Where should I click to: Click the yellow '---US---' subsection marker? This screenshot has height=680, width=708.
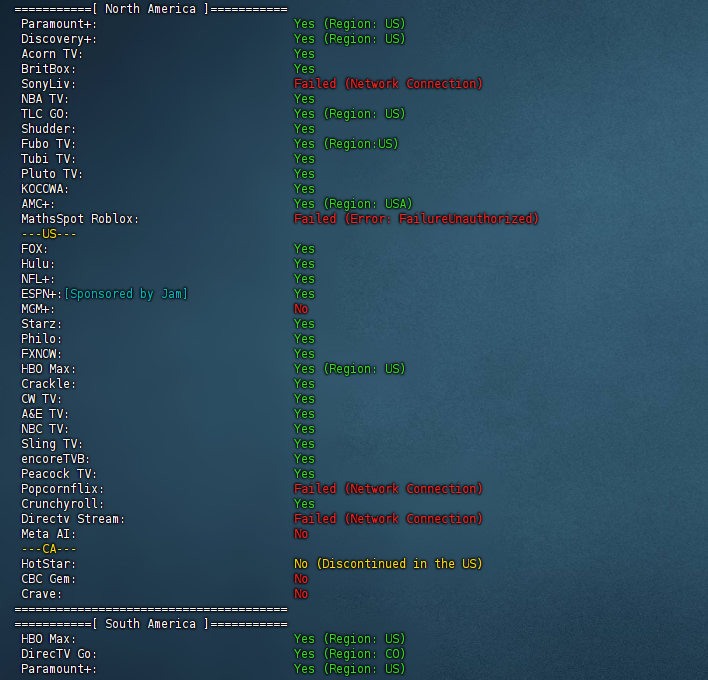click(x=49, y=234)
